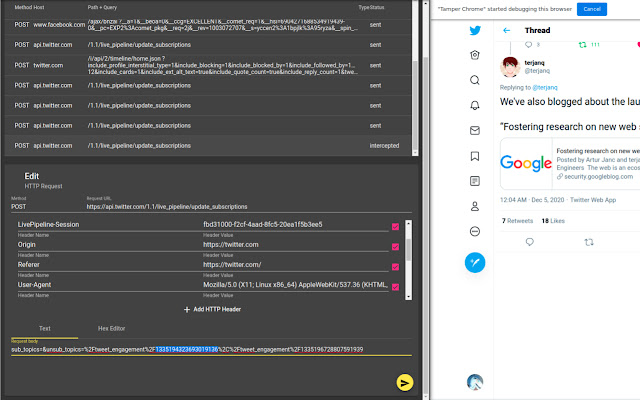Click the Request URL input field
Image resolution: width=640 pixels, height=400 pixels.
249,207
